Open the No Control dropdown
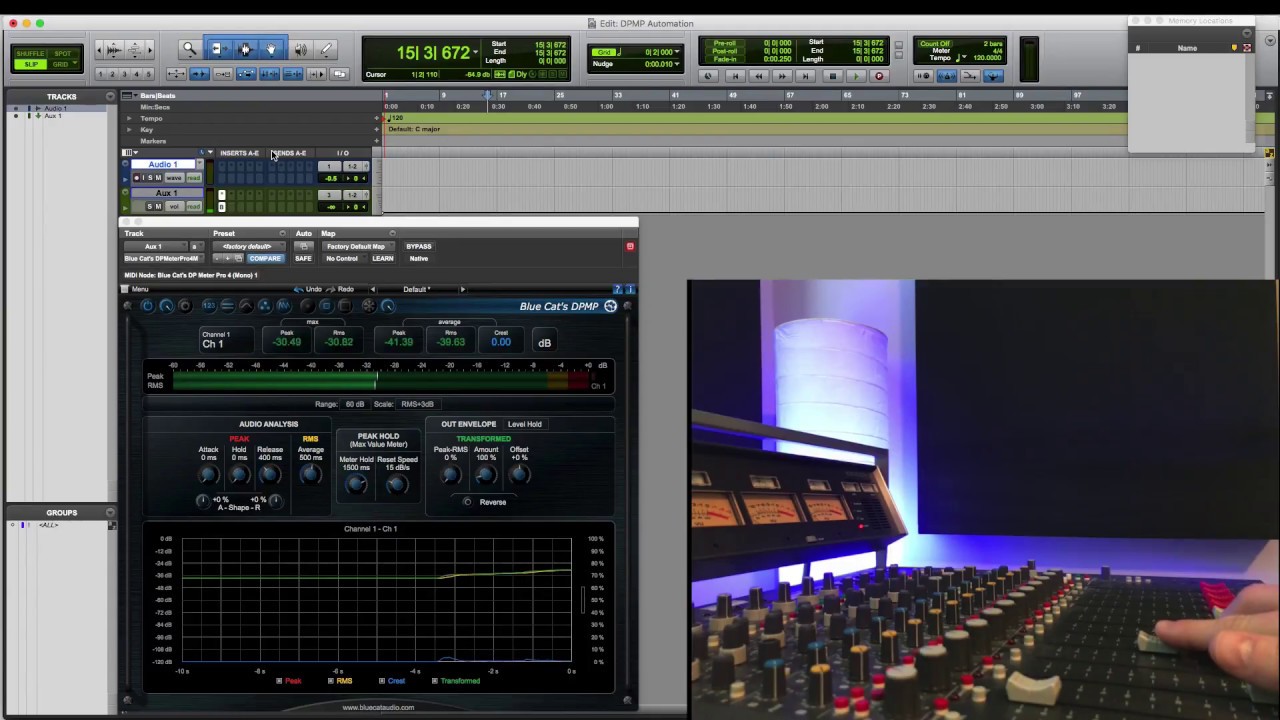 click(342, 258)
